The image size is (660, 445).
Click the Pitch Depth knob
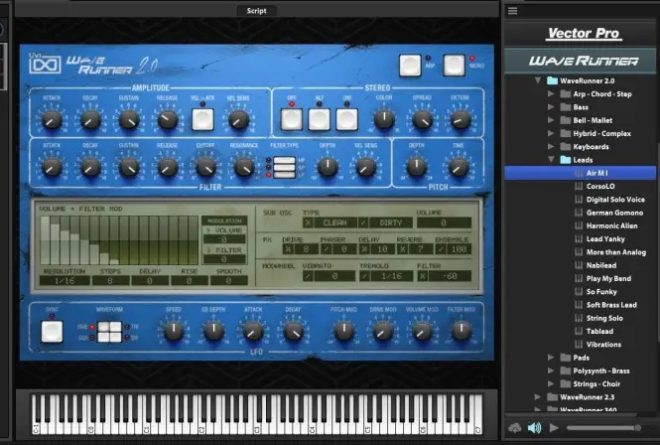(416, 167)
